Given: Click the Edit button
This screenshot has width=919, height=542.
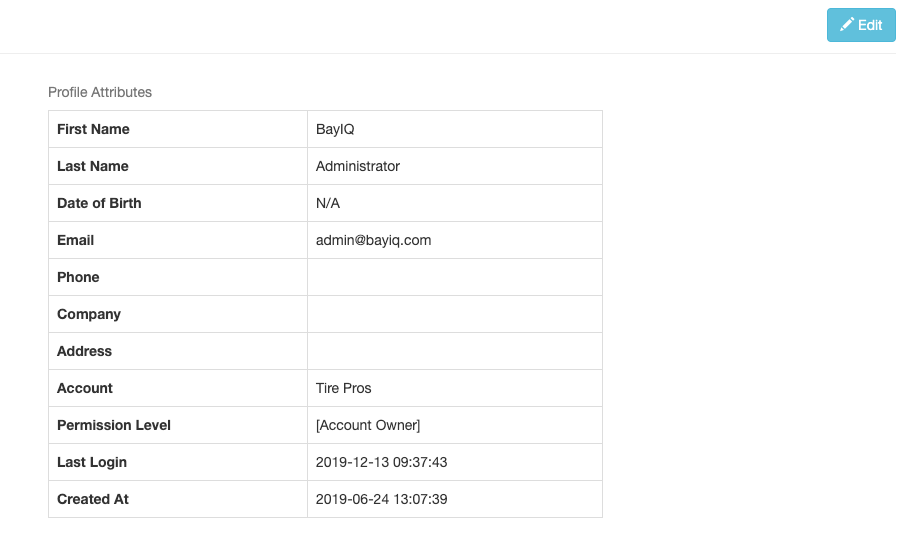Looking at the screenshot, I should pyautogui.click(x=861, y=25).
